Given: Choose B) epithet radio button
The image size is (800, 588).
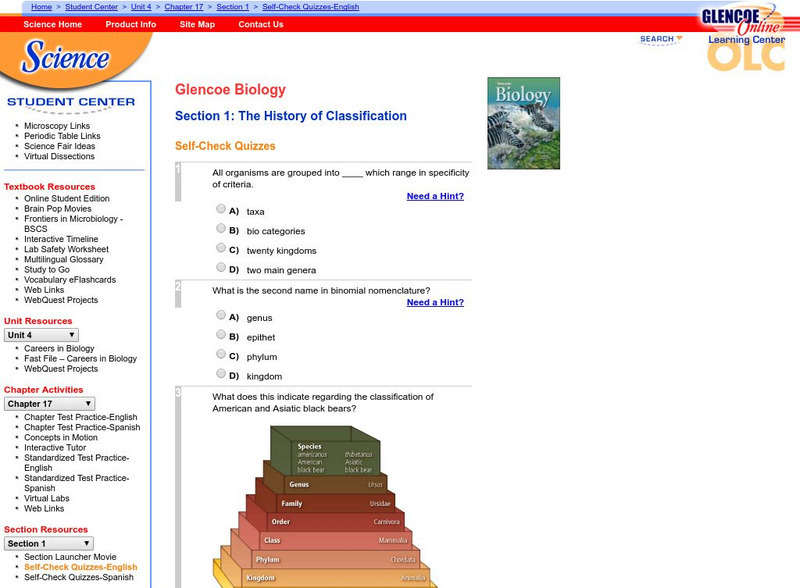Looking at the screenshot, I should tap(221, 334).
